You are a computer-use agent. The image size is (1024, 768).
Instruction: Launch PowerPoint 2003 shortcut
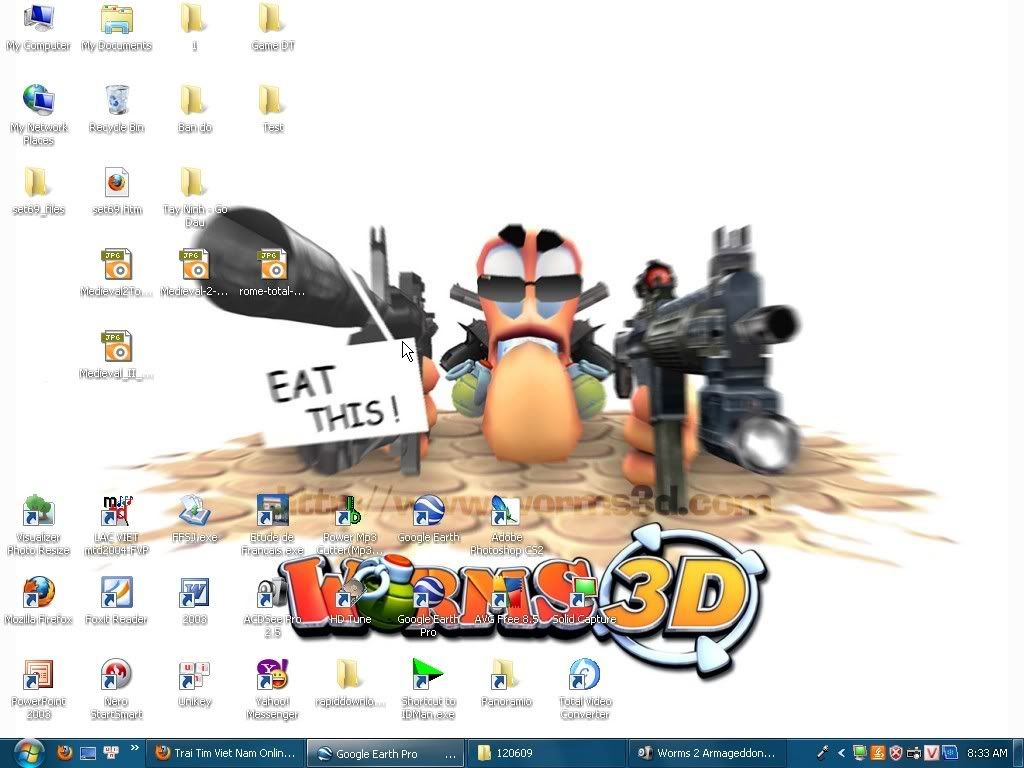tap(38, 690)
